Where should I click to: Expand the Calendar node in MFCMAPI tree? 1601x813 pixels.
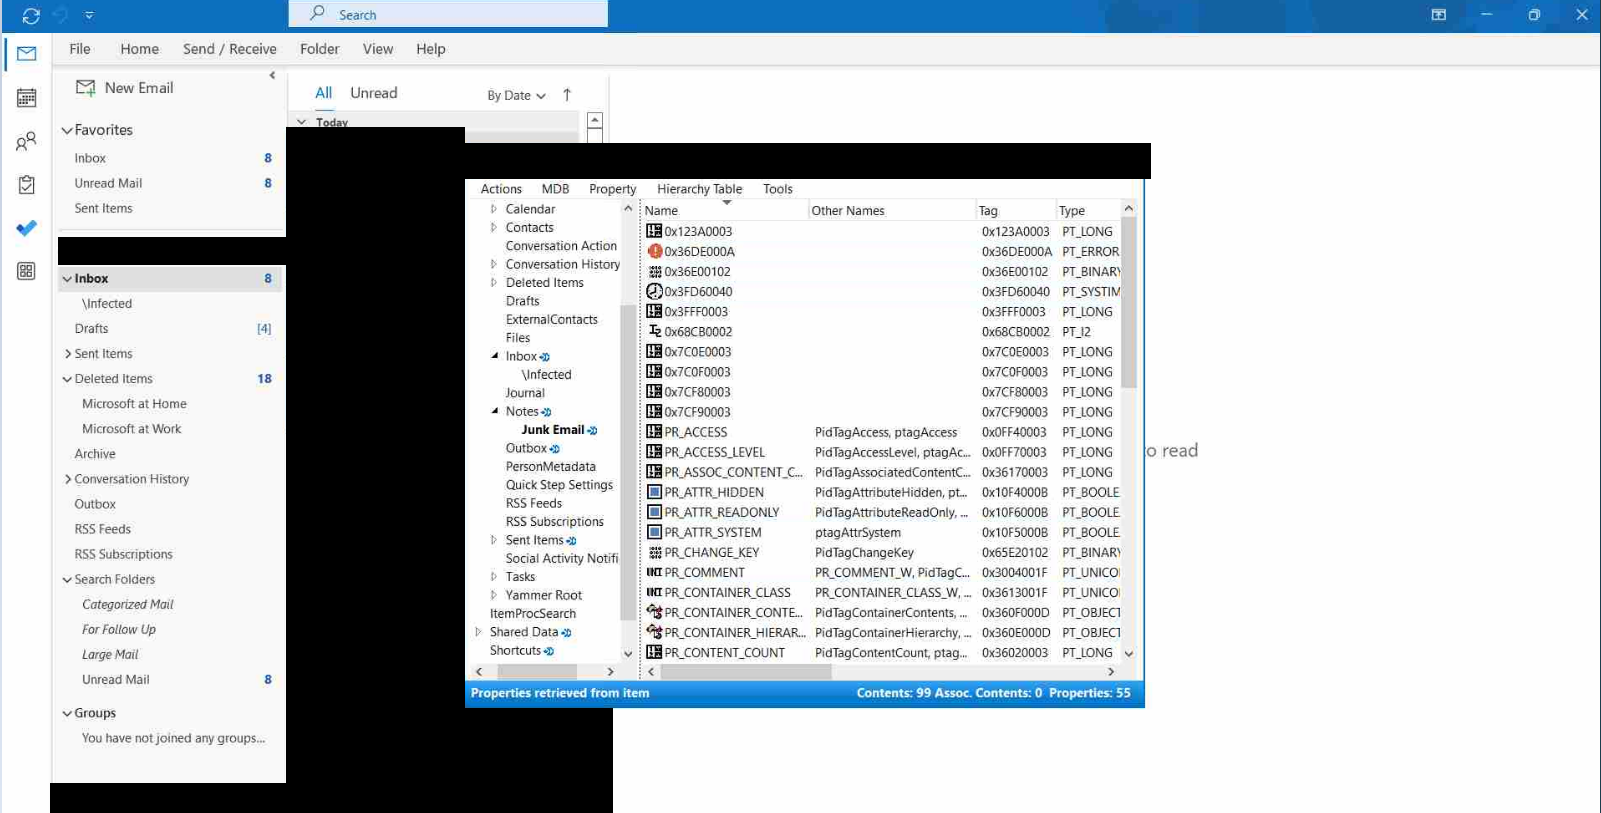(x=494, y=209)
